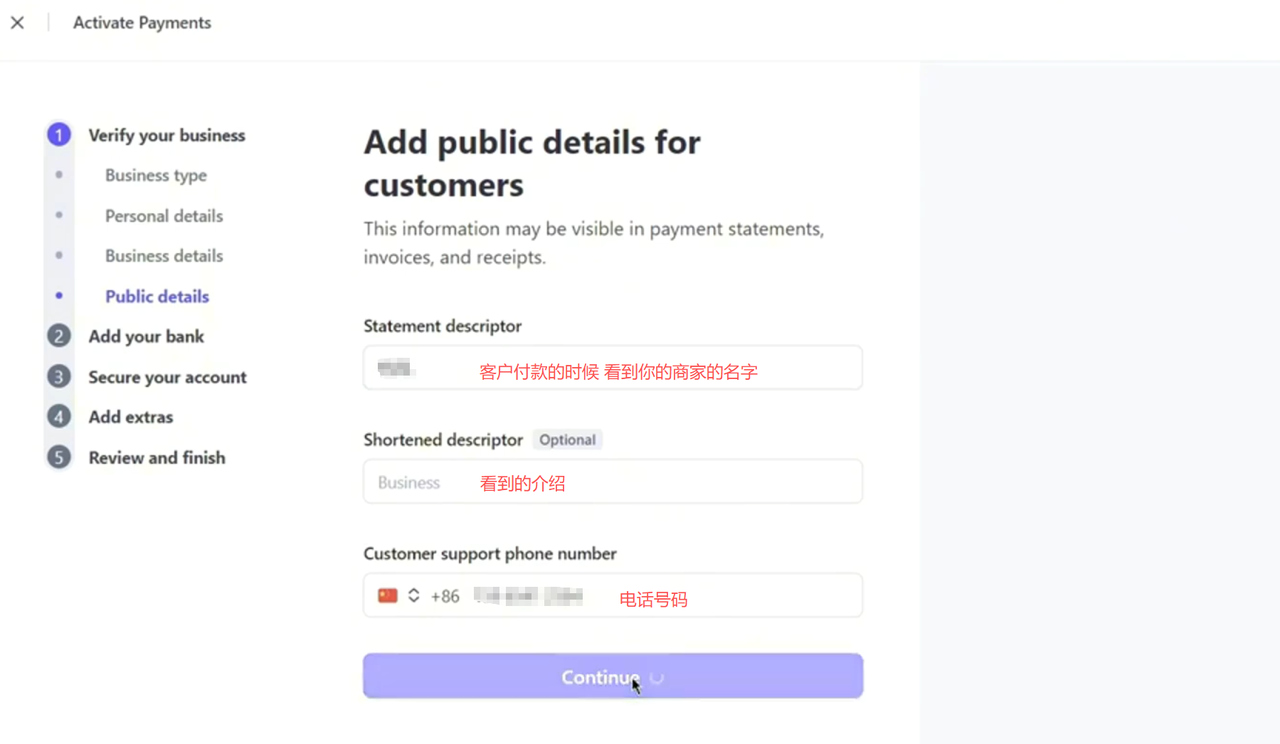Click the step 2 circle icon

tap(59, 336)
